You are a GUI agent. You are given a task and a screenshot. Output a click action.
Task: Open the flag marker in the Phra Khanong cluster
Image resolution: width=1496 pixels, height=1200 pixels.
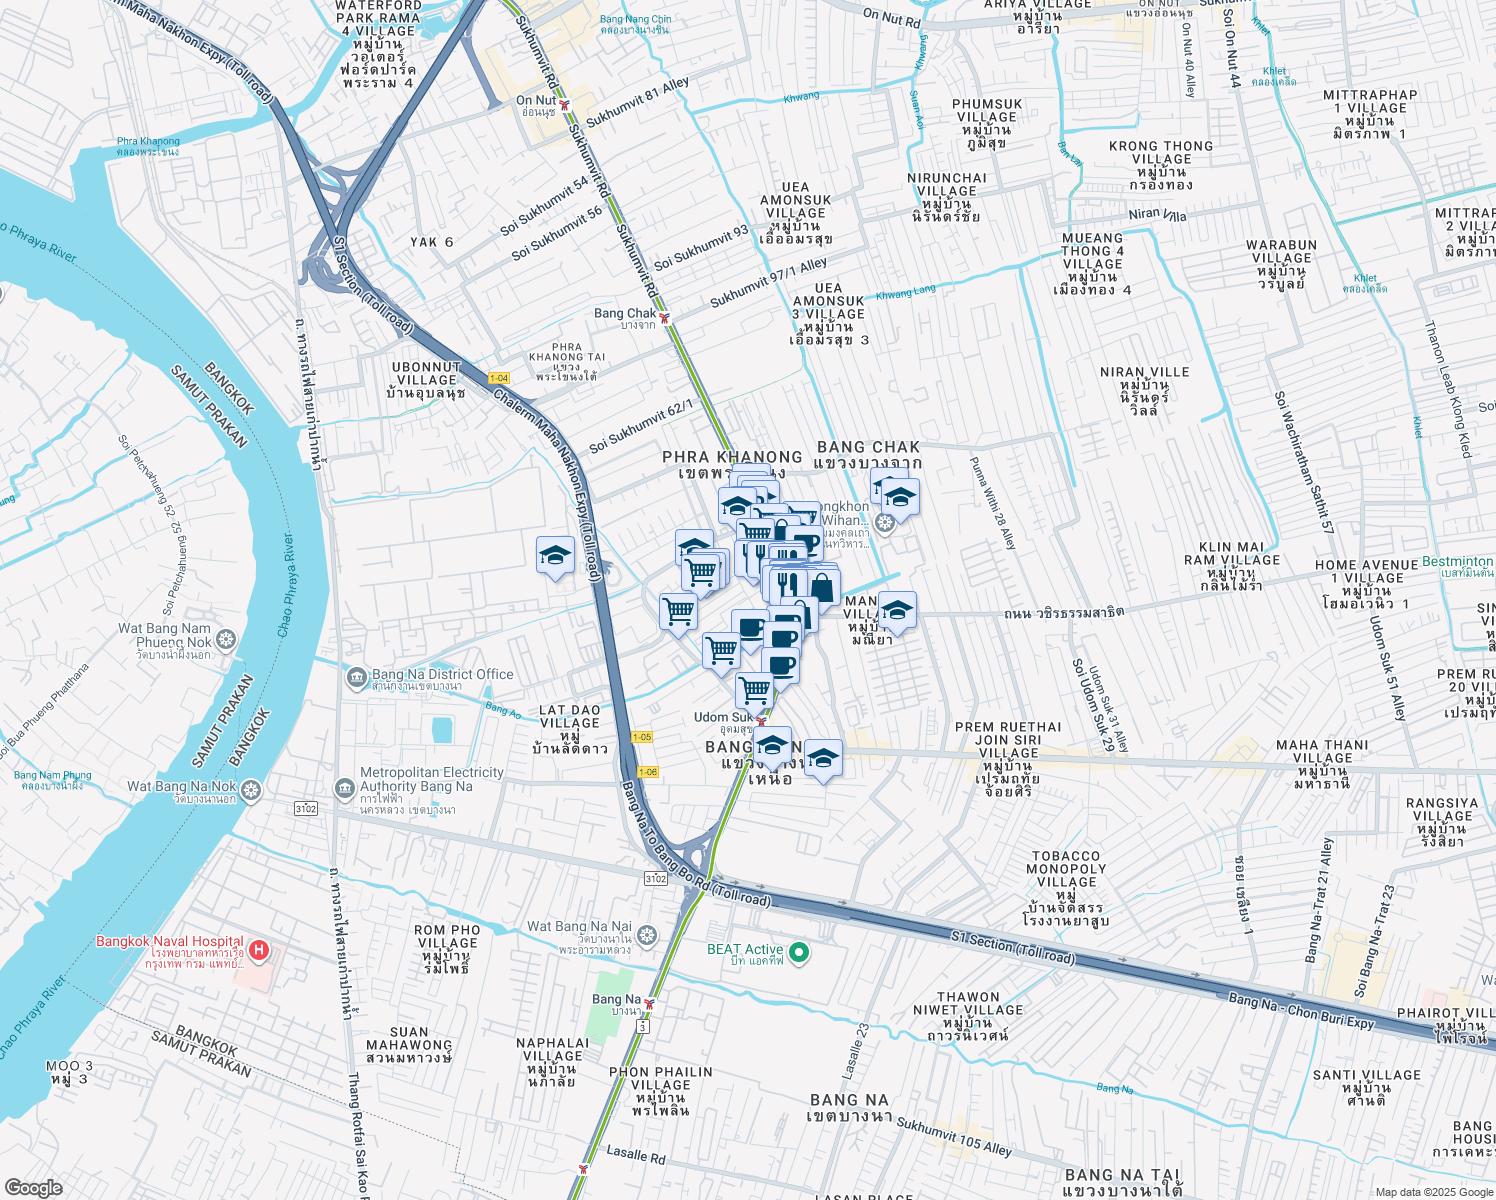click(770, 496)
